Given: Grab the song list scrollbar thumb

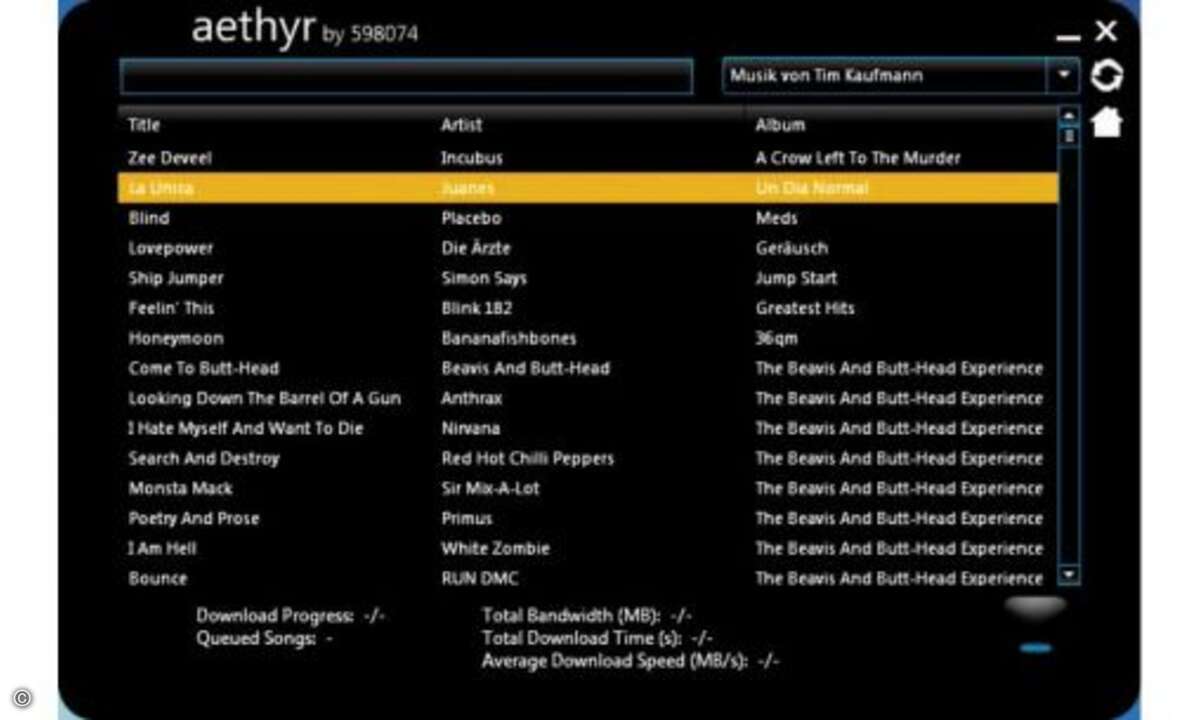Looking at the screenshot, I should coord(1069,134).
